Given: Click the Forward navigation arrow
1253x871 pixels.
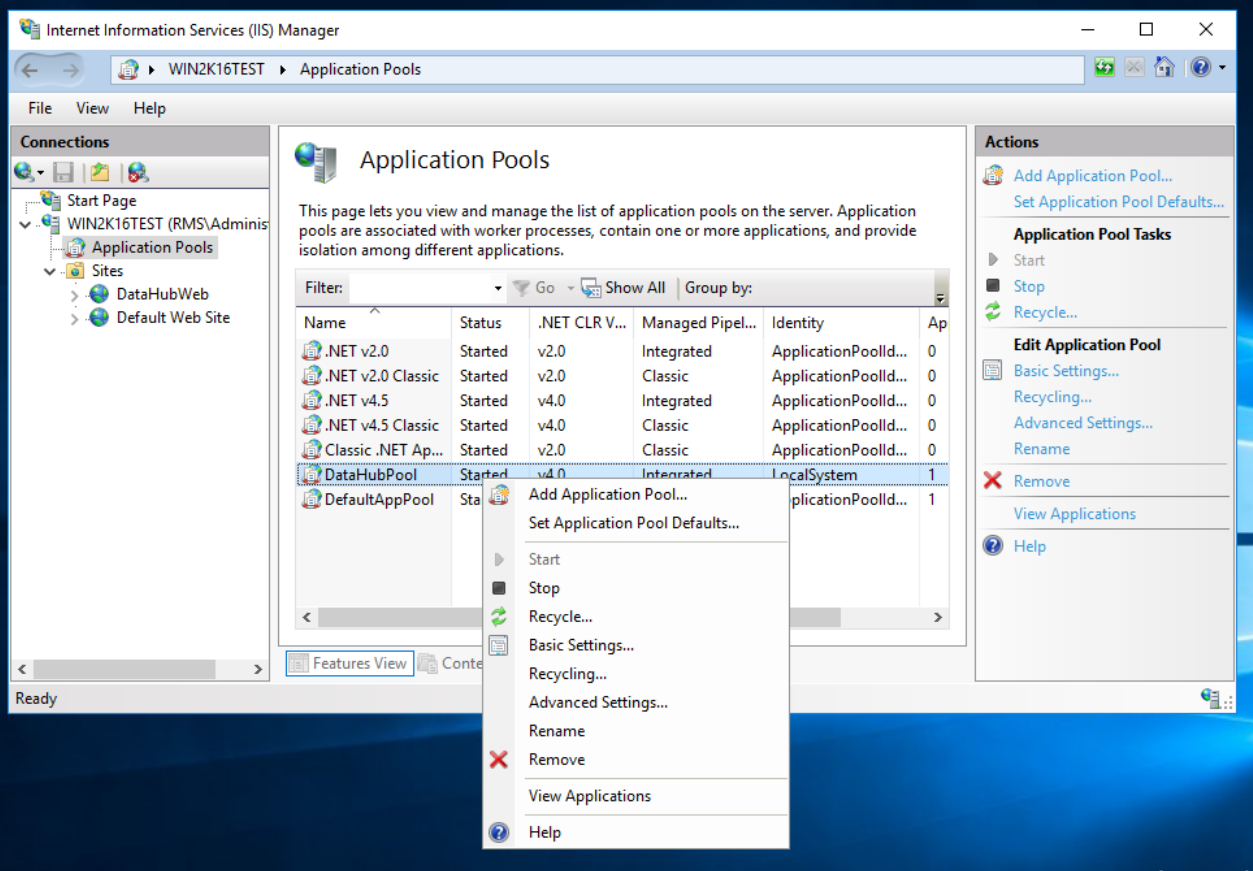Looking at the screenshot, I should pos(70,70).
